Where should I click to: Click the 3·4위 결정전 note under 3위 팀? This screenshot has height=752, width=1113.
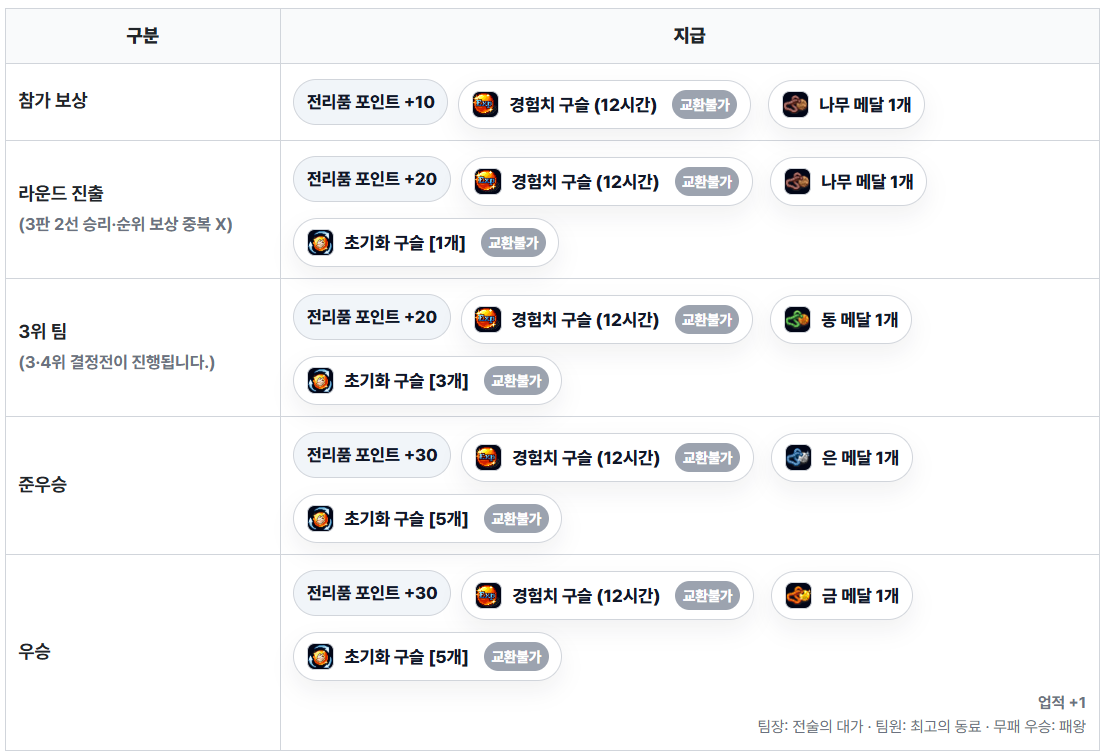tap(116, 362)
